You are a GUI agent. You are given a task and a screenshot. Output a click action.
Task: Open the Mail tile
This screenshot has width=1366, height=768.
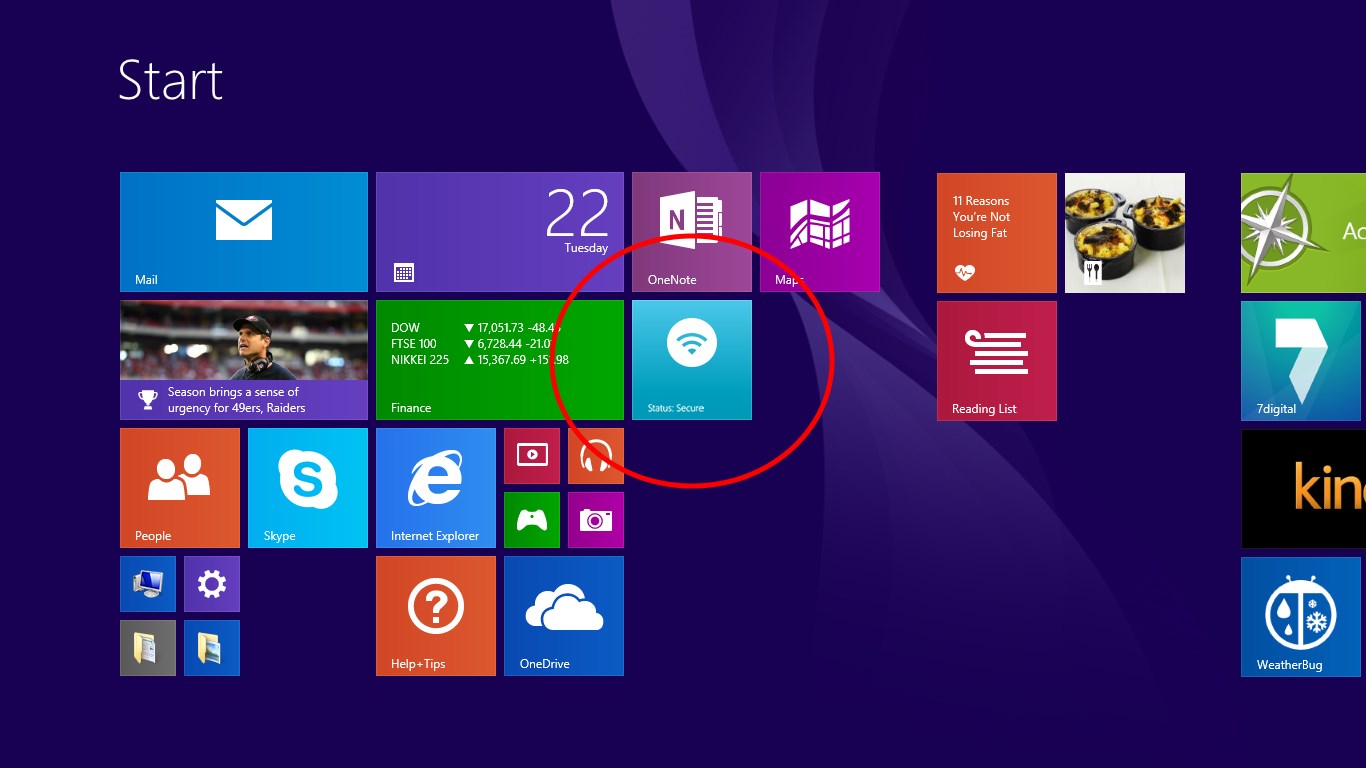pos(243,231)
